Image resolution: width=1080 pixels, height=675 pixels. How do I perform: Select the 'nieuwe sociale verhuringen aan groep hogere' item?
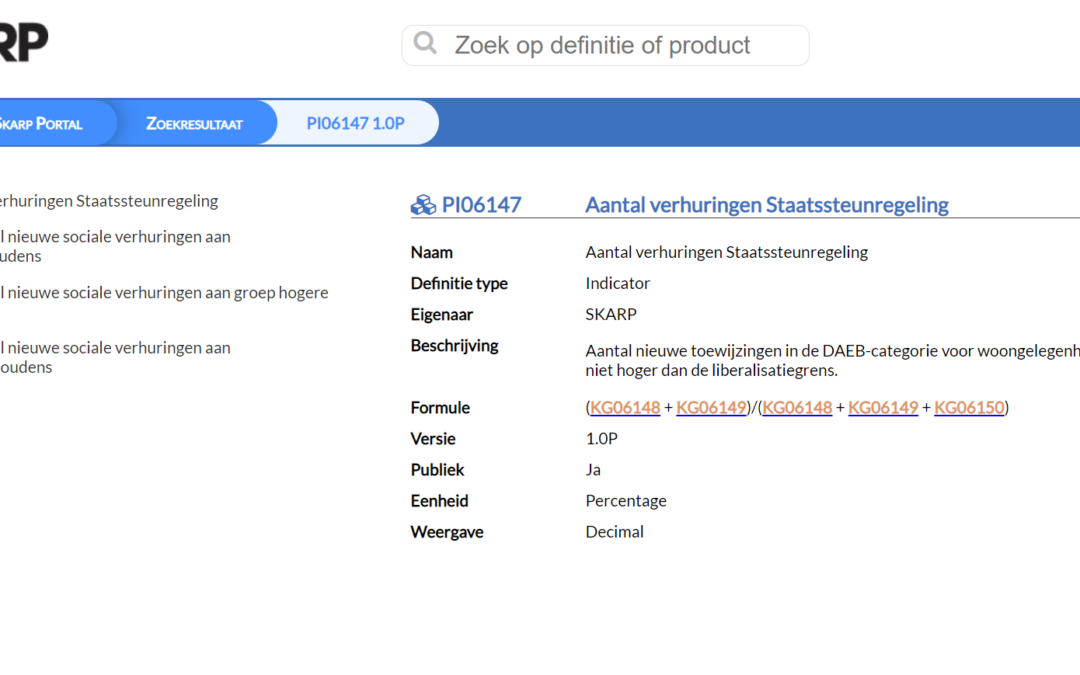click(x=165, y=293)
